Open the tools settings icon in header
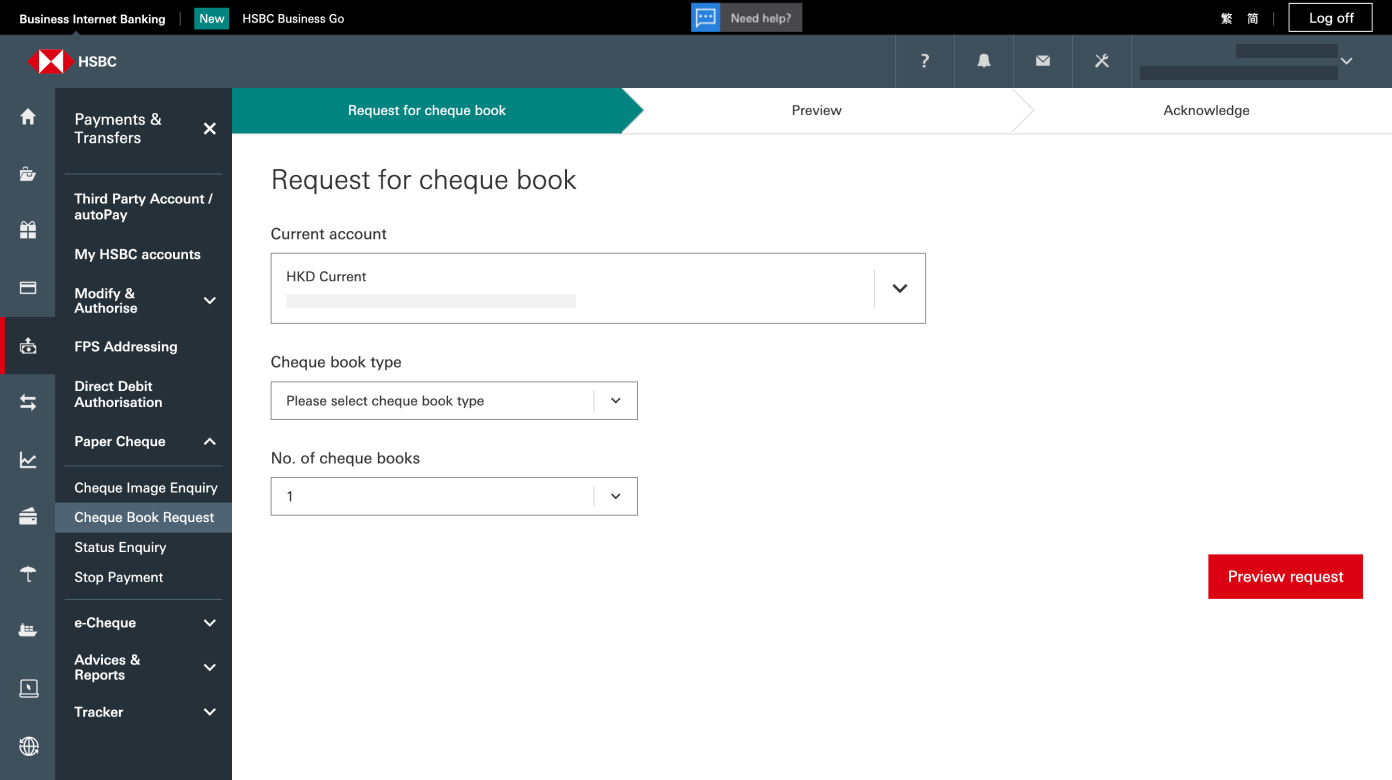Screen dimensions: 1392x780 [x=1102, y=61]
